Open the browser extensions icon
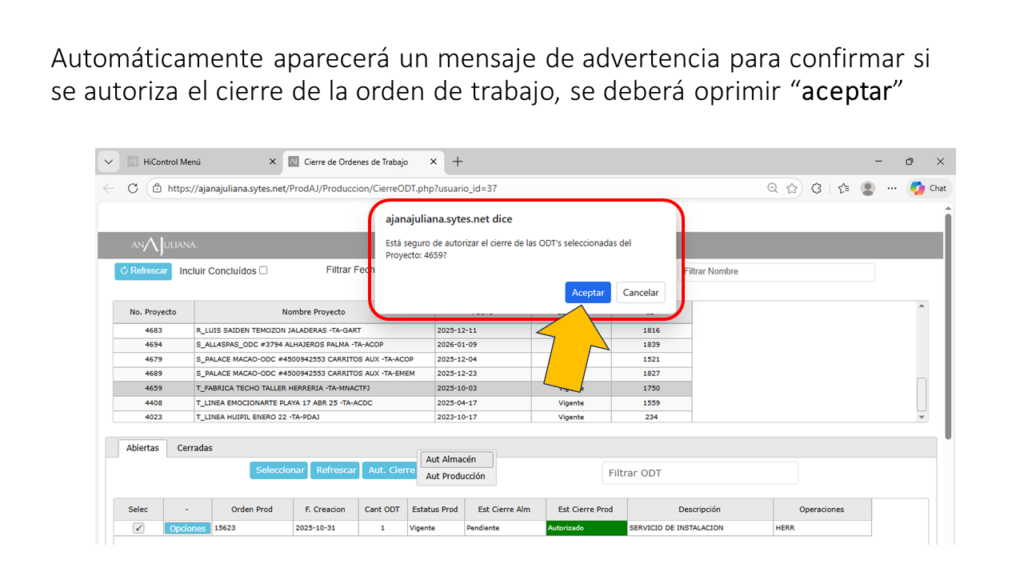The image size is (1024, 576). tap(817, 188)
